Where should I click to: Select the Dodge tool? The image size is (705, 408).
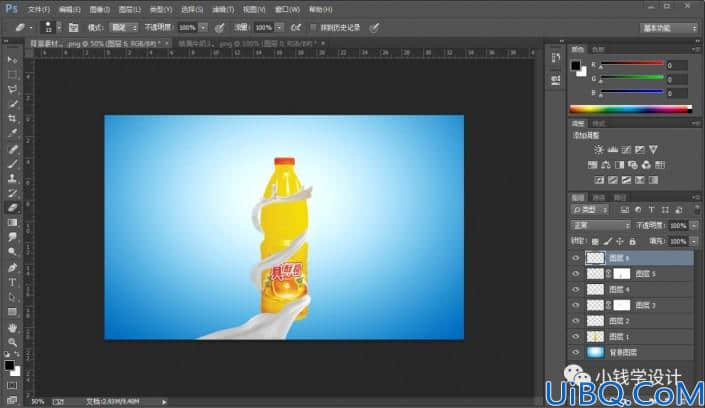coord(12,251)
